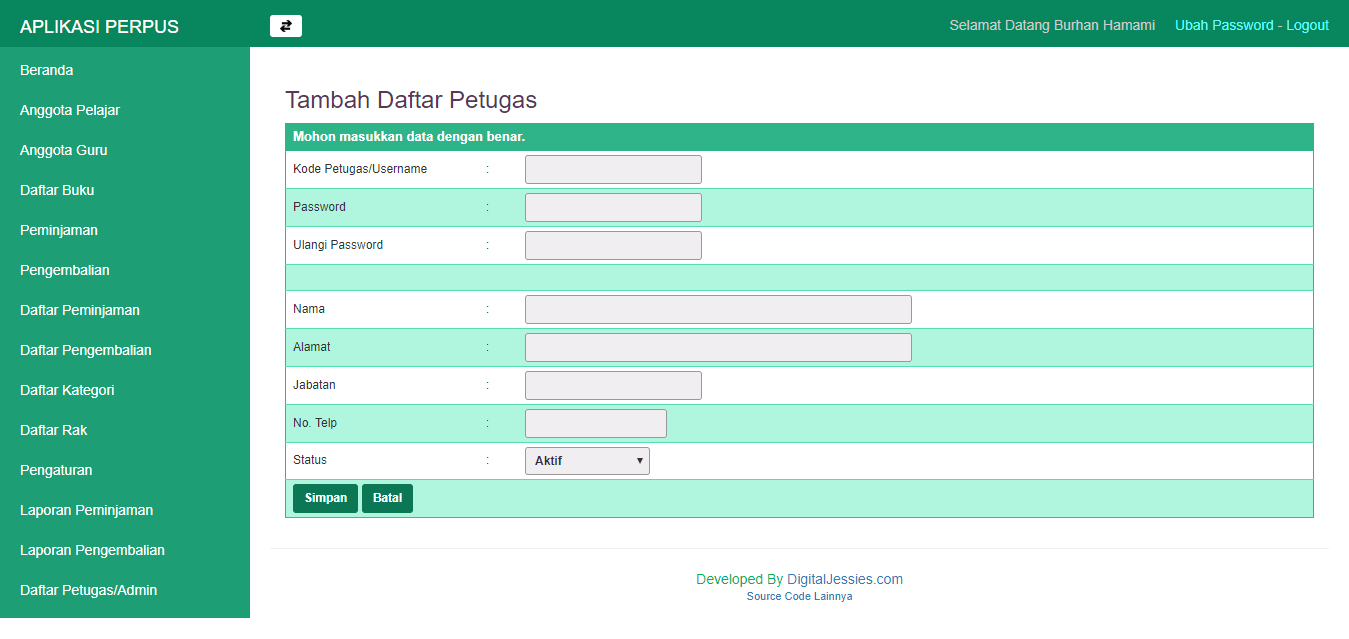
Task: Navigate to Daftar Buku
Action: 56,190
